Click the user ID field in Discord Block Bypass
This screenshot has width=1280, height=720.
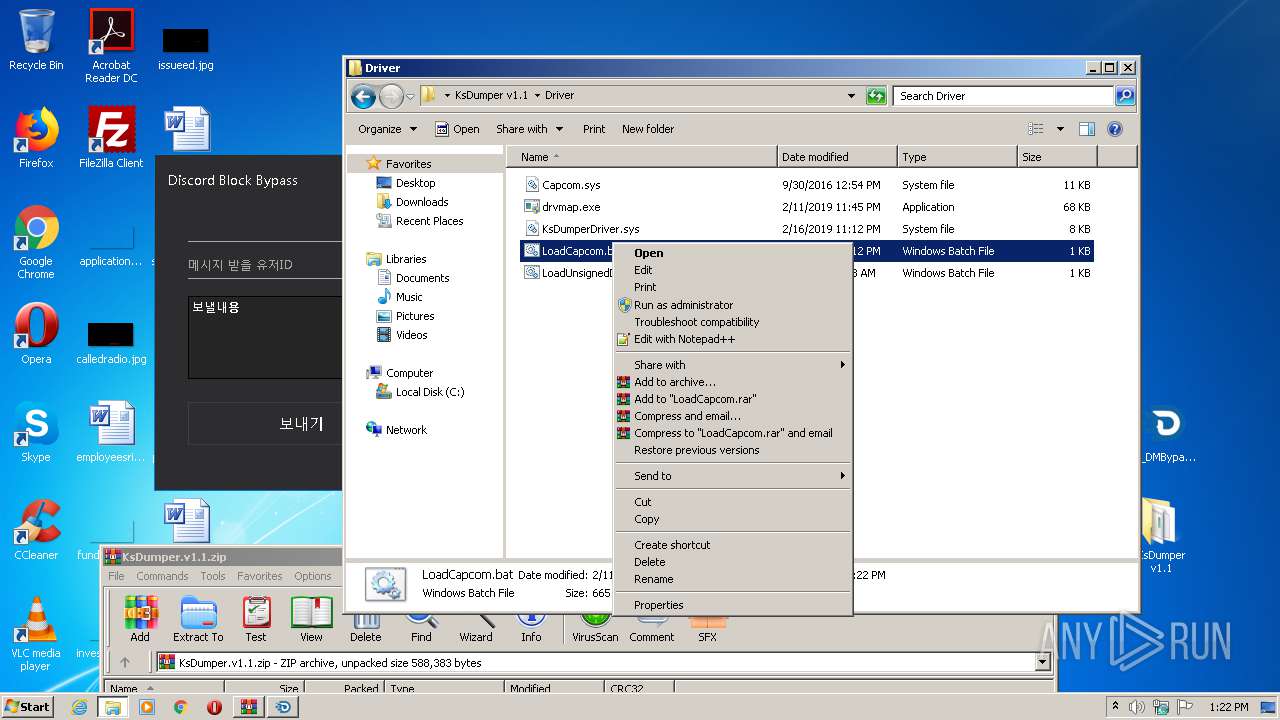coord(265,265)
